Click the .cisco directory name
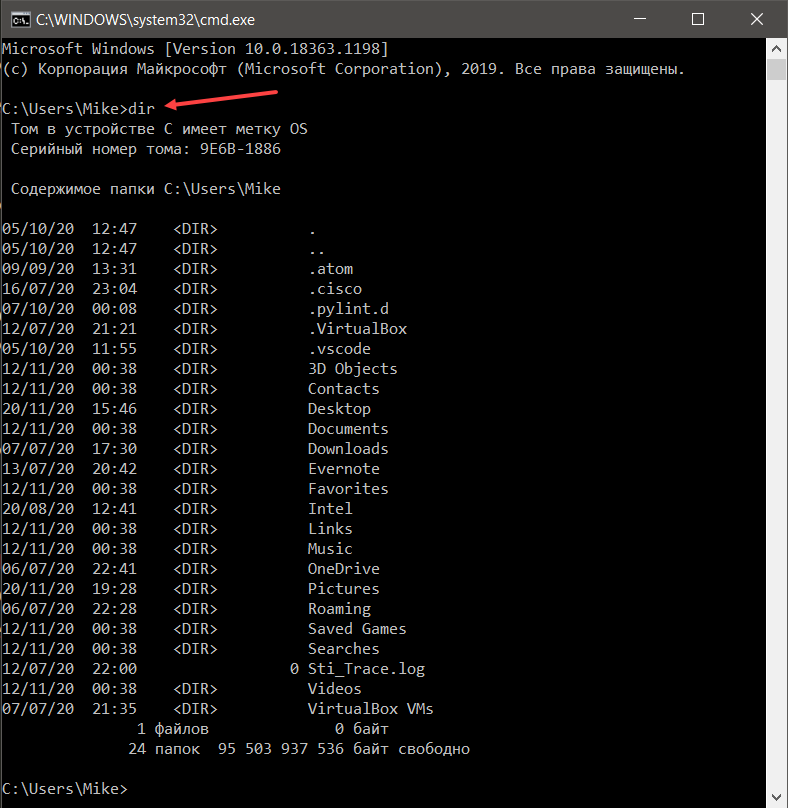788x808 pixels. coord(336,289)
